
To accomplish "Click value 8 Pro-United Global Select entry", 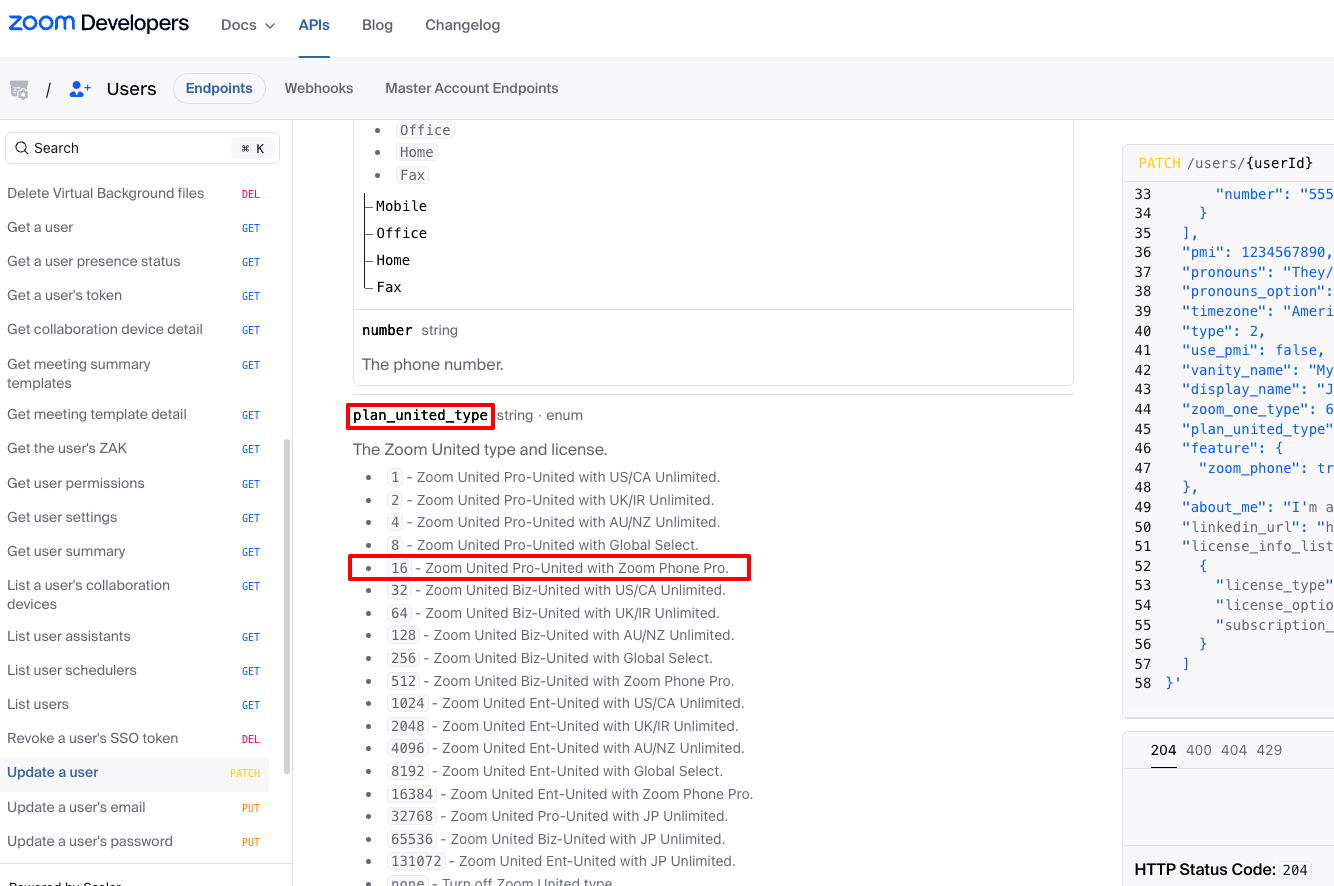I will (544, 545).
